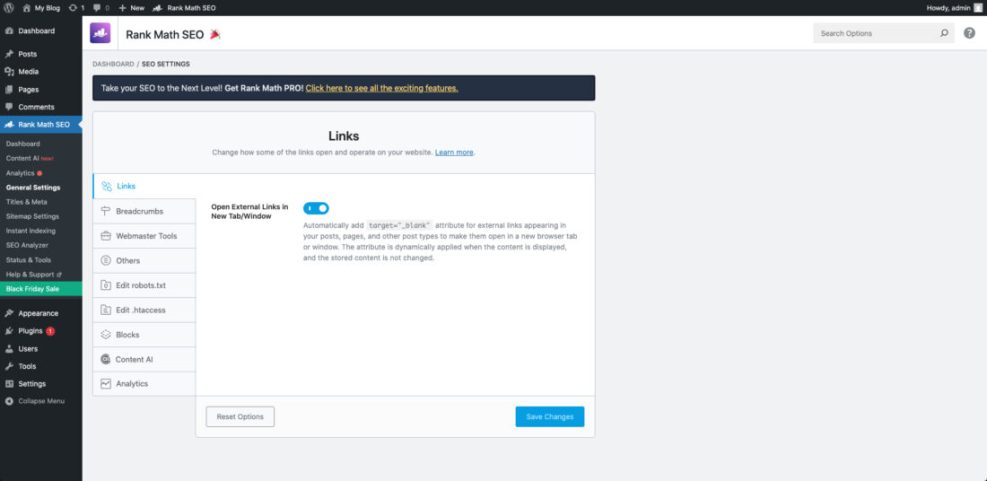Open Rank Math Dashboard submenu item
987x481 pixels.
[23, 144]
